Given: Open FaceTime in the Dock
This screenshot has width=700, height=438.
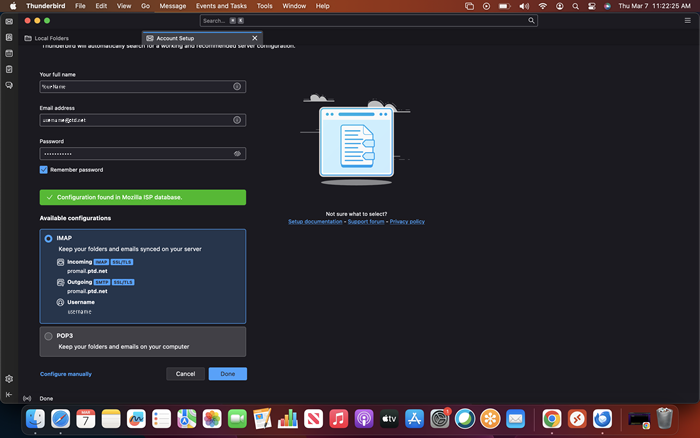Looking at the screenshot, I should click(237, 419).
